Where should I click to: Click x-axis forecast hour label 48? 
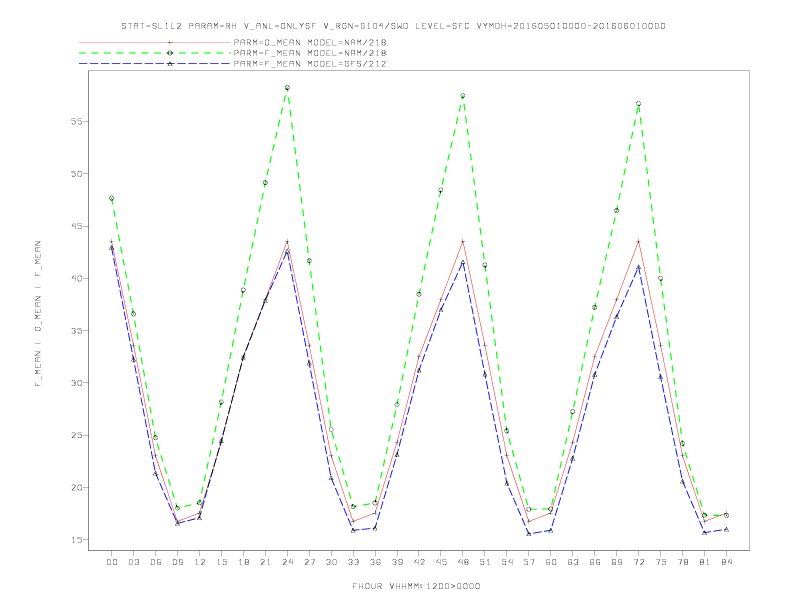coord(463,562)
